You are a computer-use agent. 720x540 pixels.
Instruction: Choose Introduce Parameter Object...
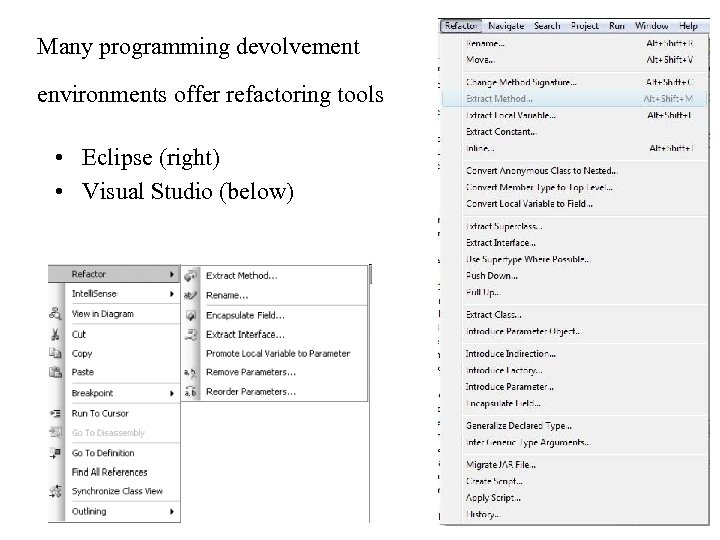tap(574, 332)
